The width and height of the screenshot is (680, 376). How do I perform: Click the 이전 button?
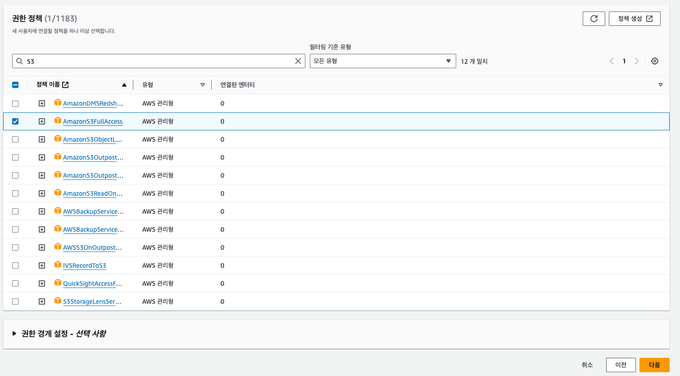[621, 365]
